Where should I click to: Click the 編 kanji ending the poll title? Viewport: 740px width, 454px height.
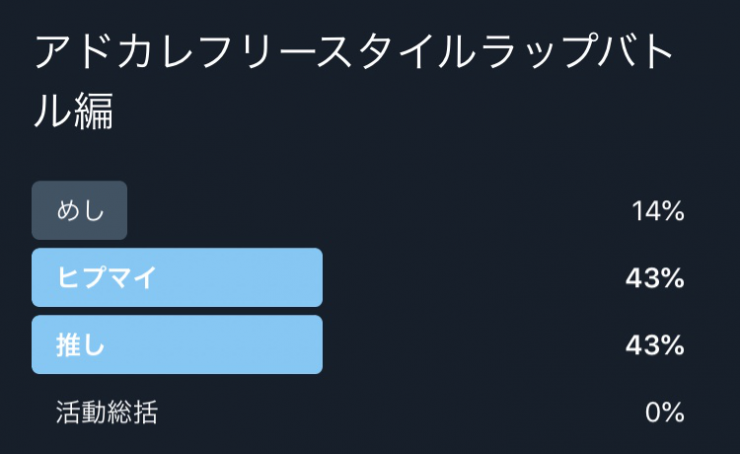pos(93,111)
